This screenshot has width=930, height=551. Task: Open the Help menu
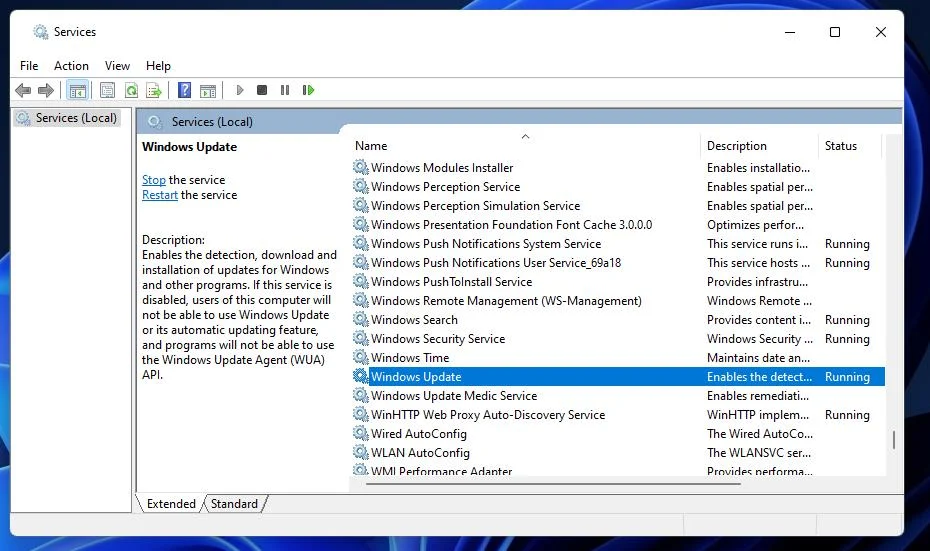[x=158, y=66]
